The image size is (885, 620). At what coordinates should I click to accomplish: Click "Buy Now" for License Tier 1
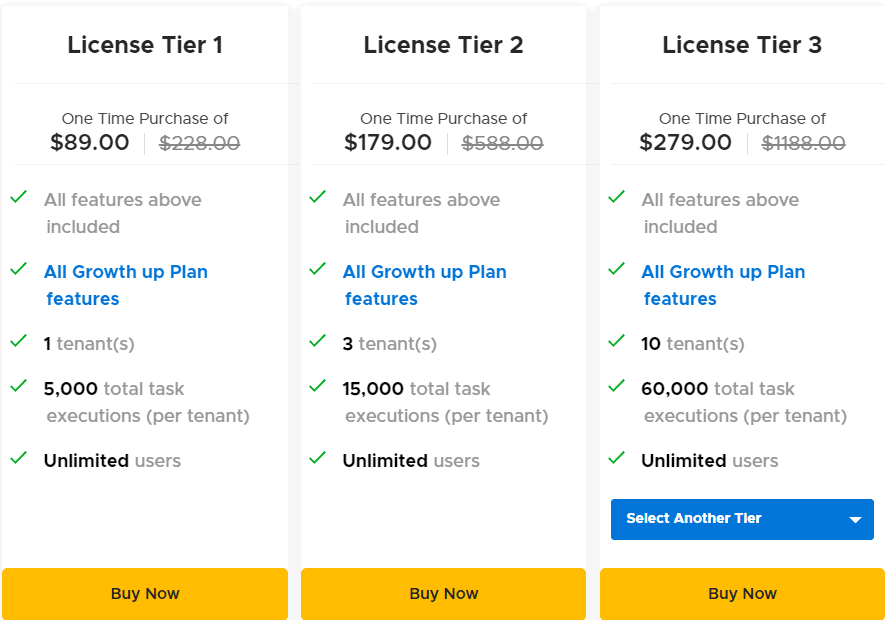[145, 593]
